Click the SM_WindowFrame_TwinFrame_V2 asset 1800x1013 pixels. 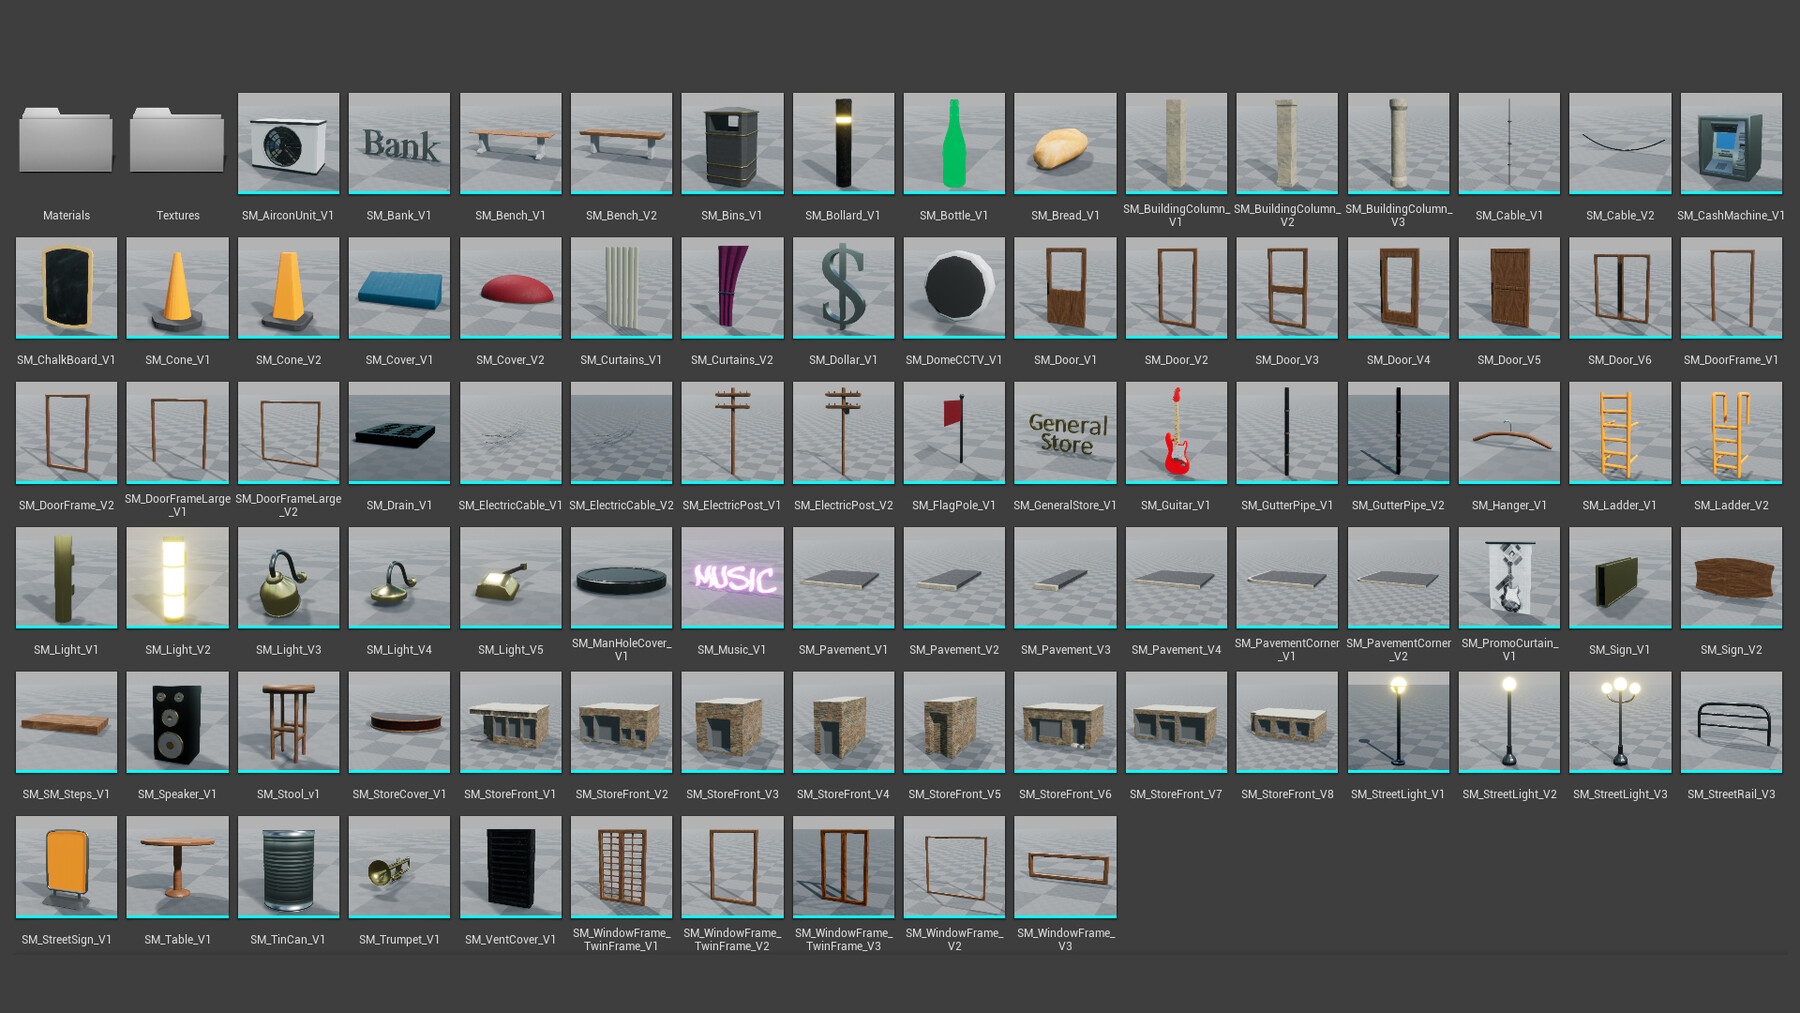coord(732,866)
